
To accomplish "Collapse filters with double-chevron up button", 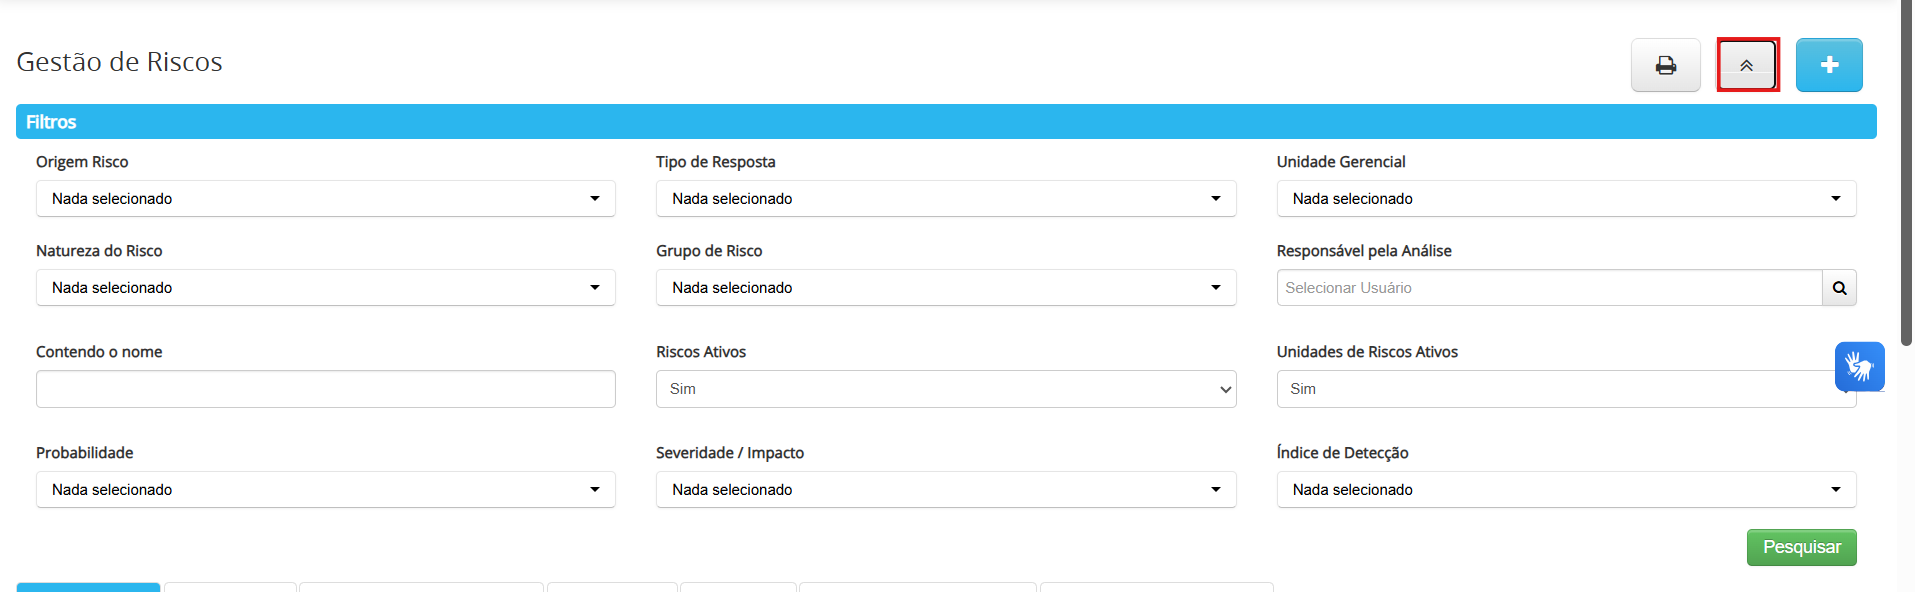I will pyautogui.click(x=1747, y=65).
